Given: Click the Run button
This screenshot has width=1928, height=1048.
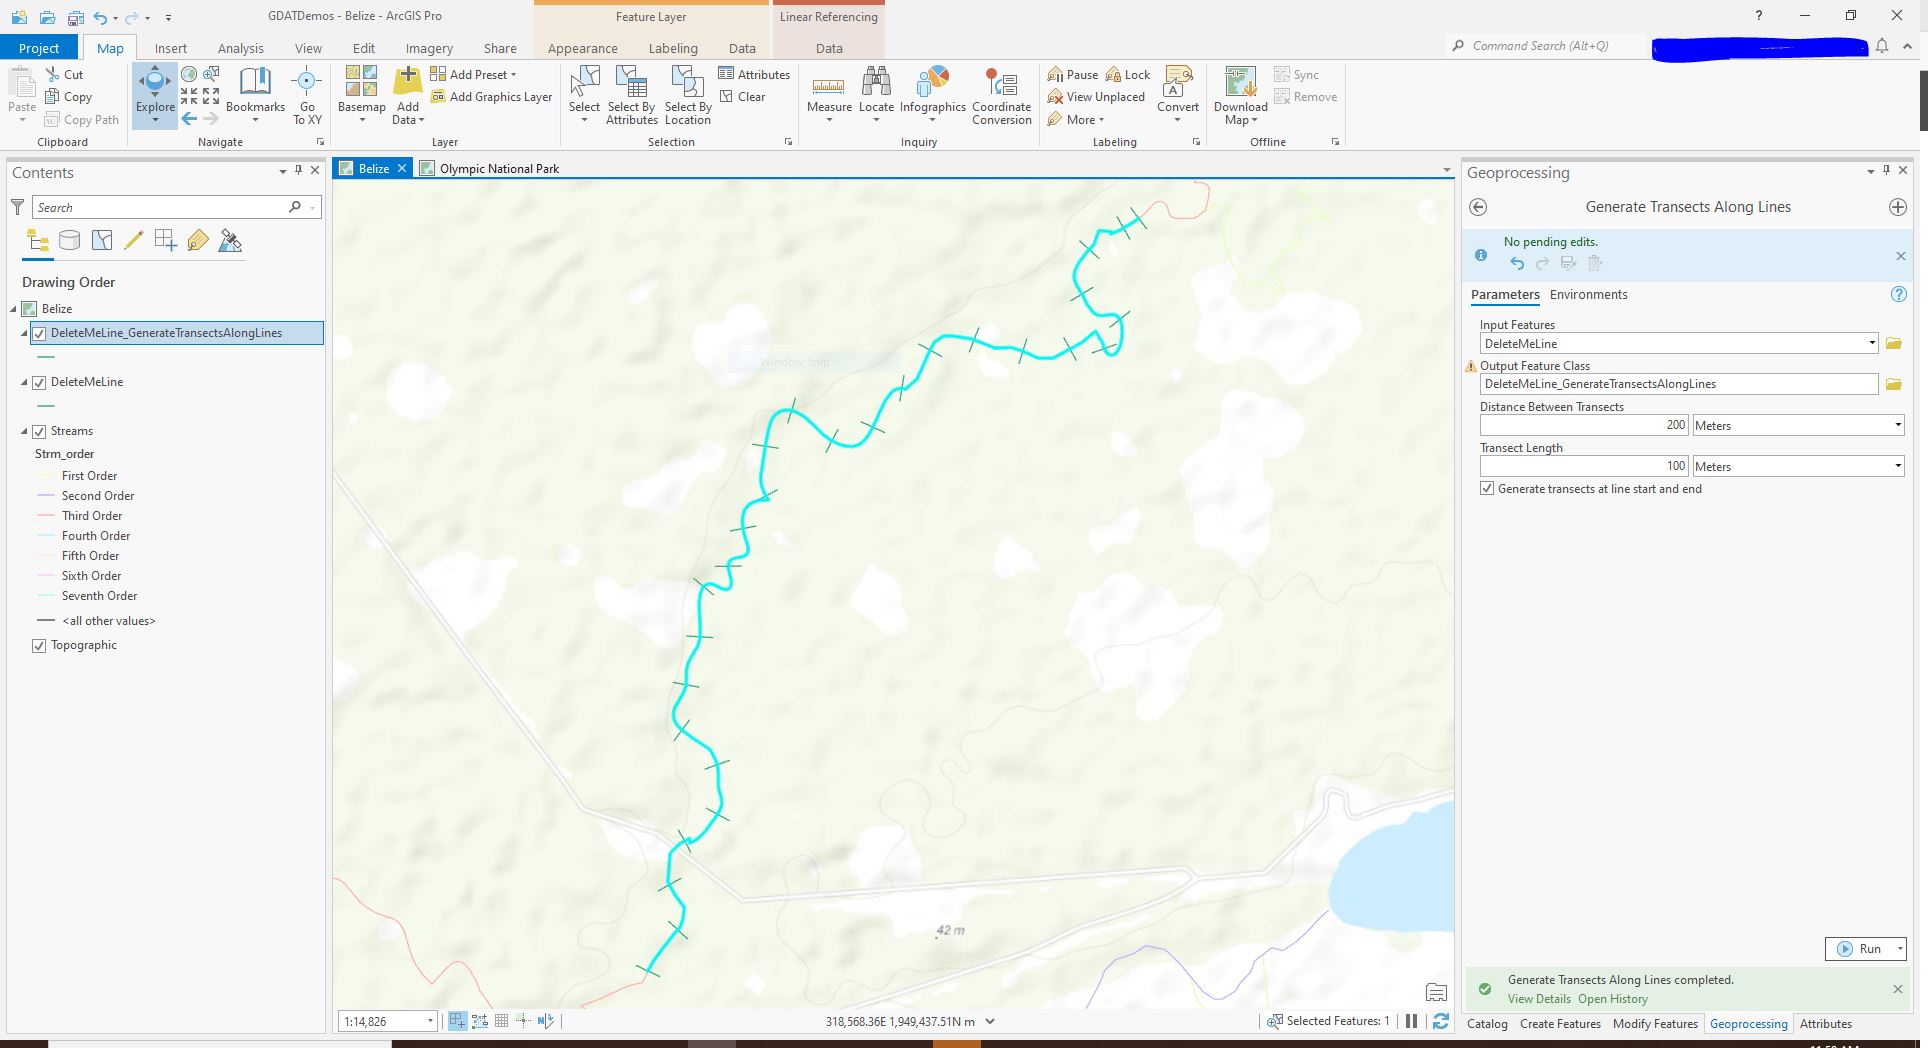Looking at the screenshot, I should click(x=1864, y=948).
